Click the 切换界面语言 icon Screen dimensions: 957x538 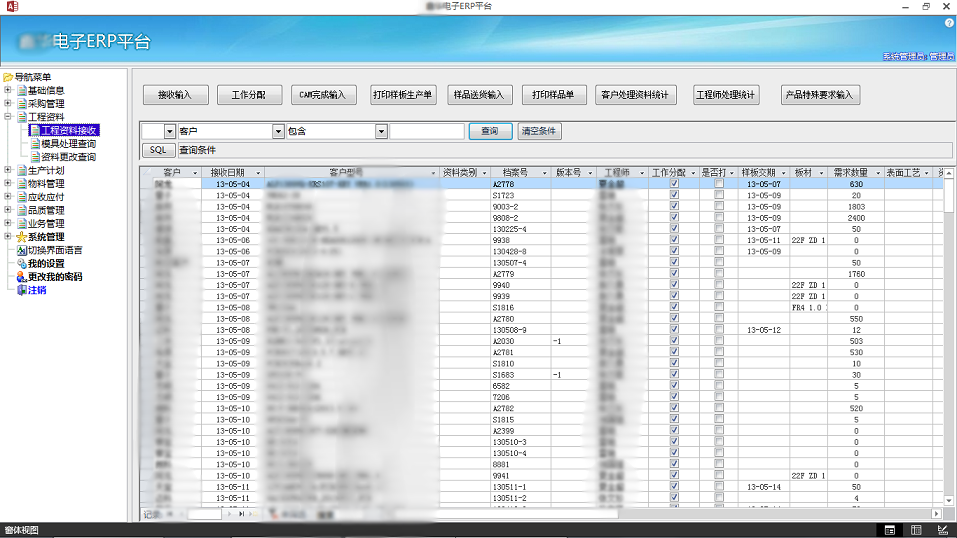pos(22,250)
